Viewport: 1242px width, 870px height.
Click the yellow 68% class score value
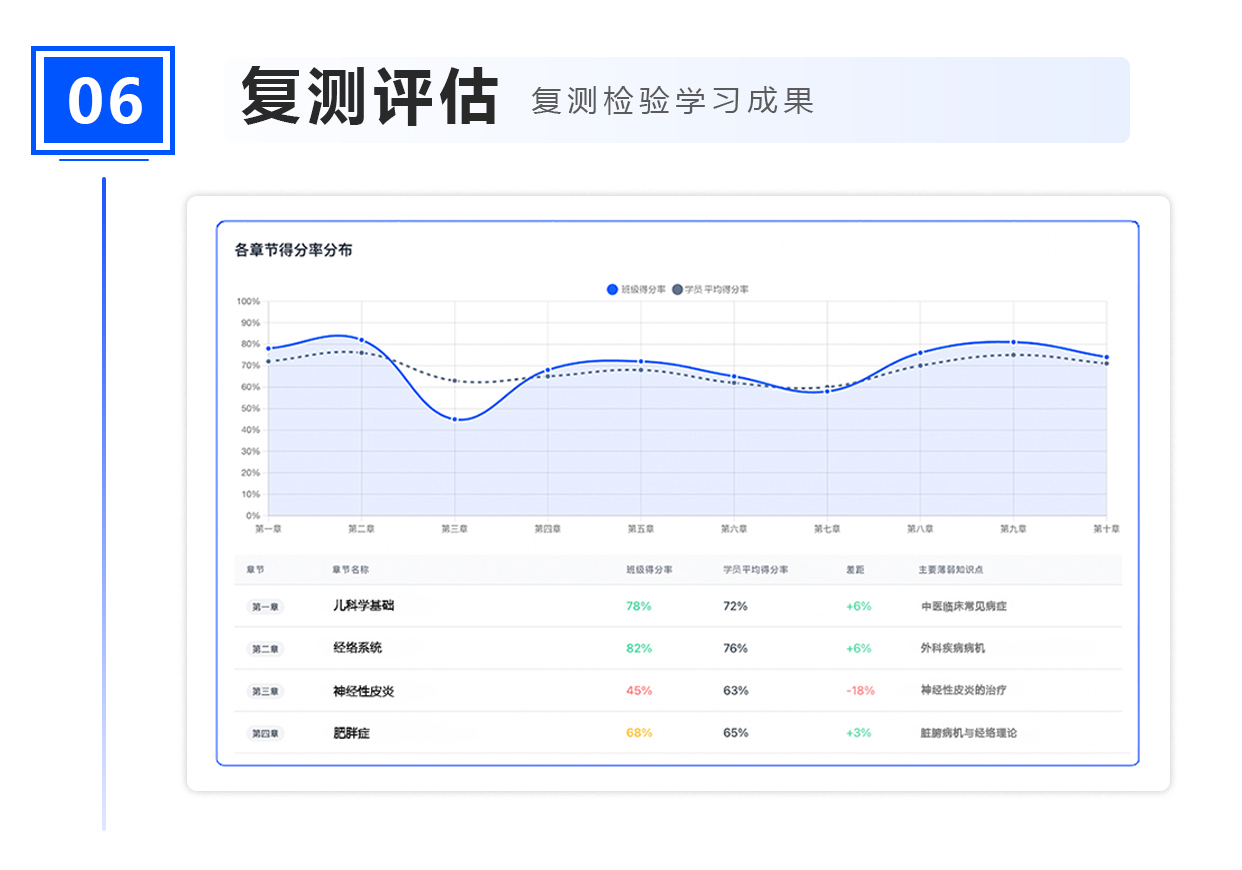[639, 733]
